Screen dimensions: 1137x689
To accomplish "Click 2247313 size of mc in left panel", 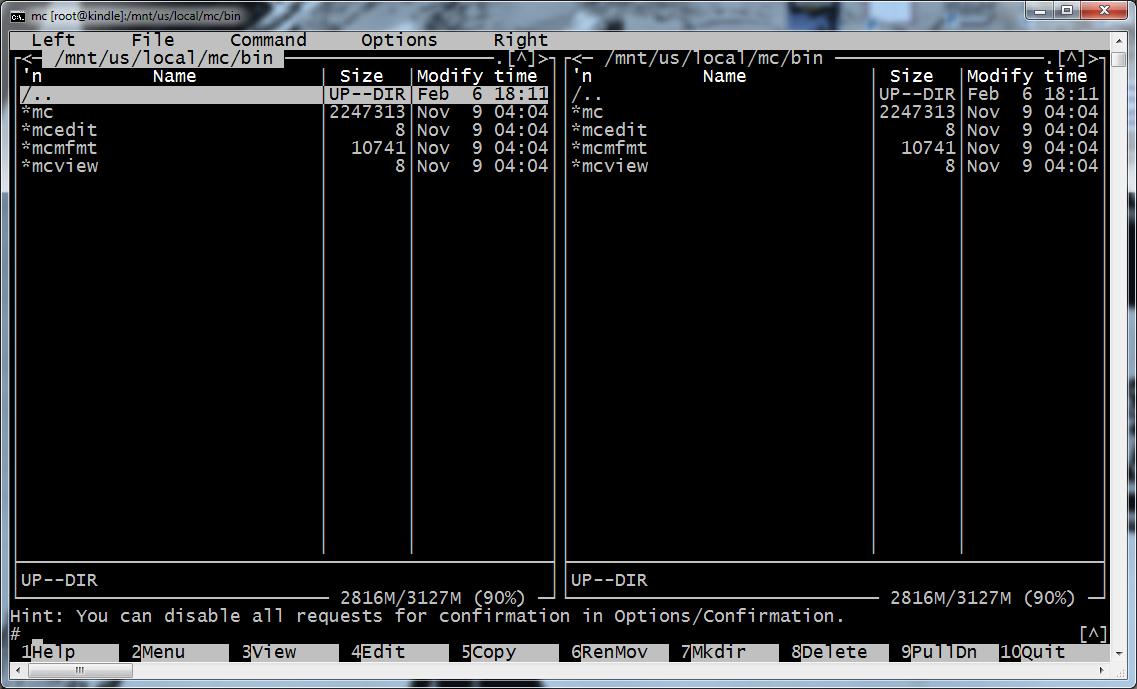I will click(x=367, y=112).
